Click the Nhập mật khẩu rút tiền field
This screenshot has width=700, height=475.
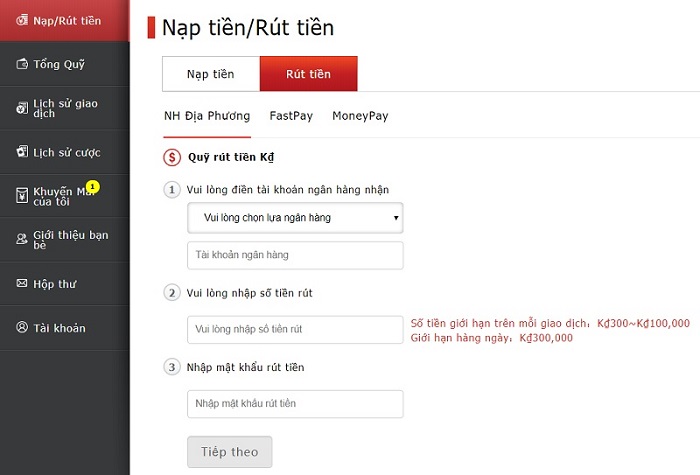point(295,404)
